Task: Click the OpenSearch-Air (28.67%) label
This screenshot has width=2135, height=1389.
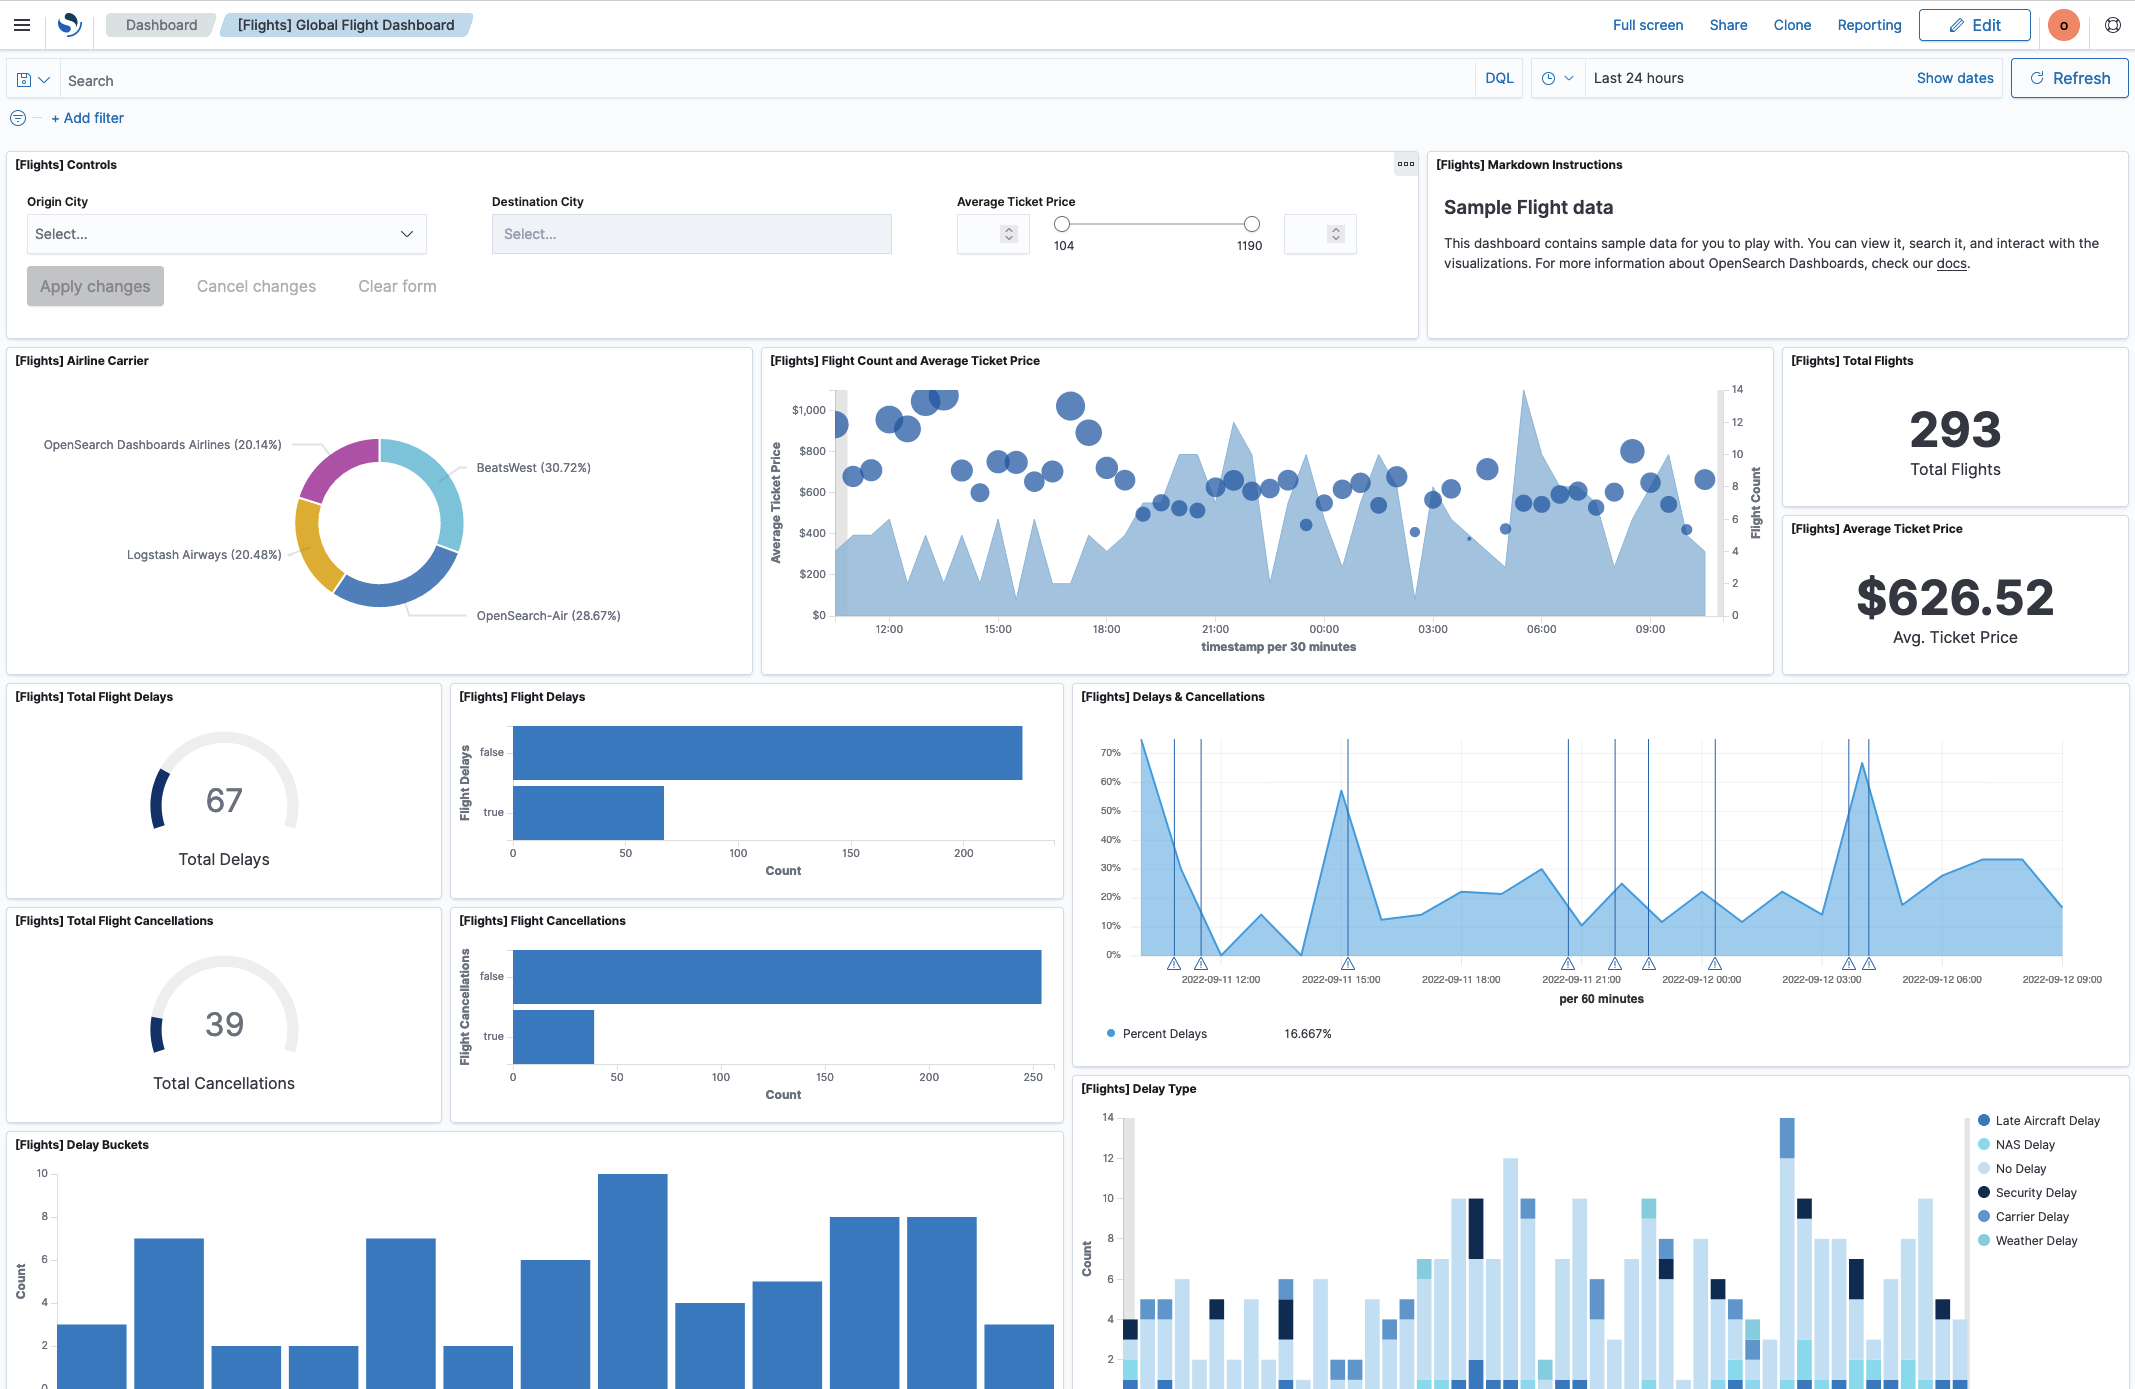Action: [548, 616]
